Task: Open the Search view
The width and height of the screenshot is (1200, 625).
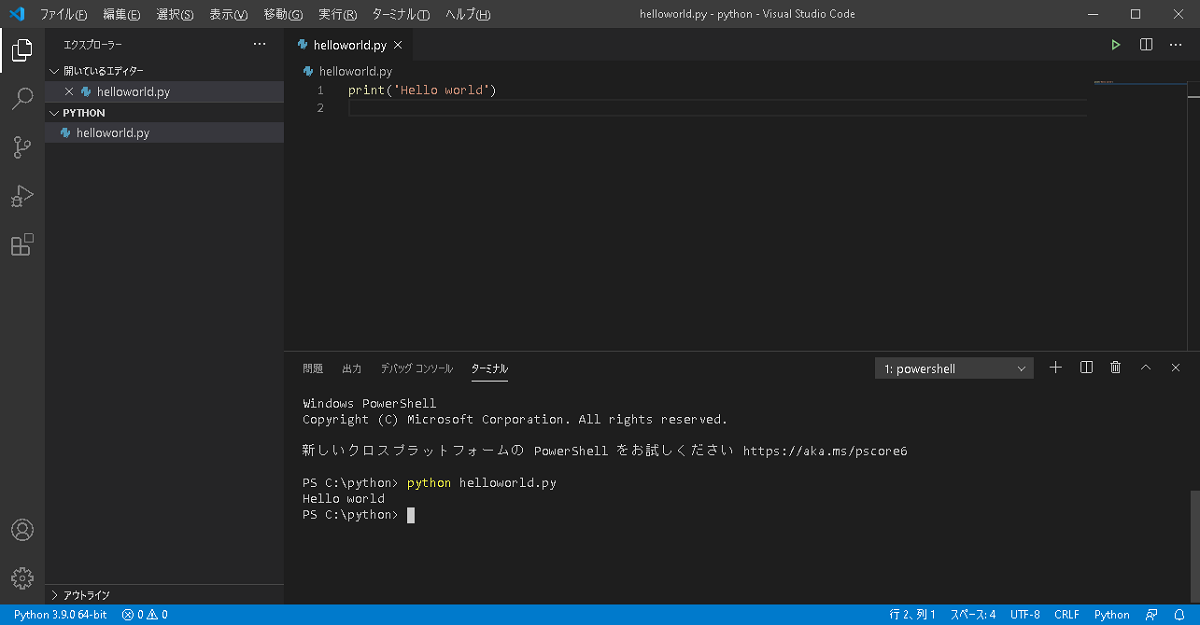Action: [x=22, y=98]
